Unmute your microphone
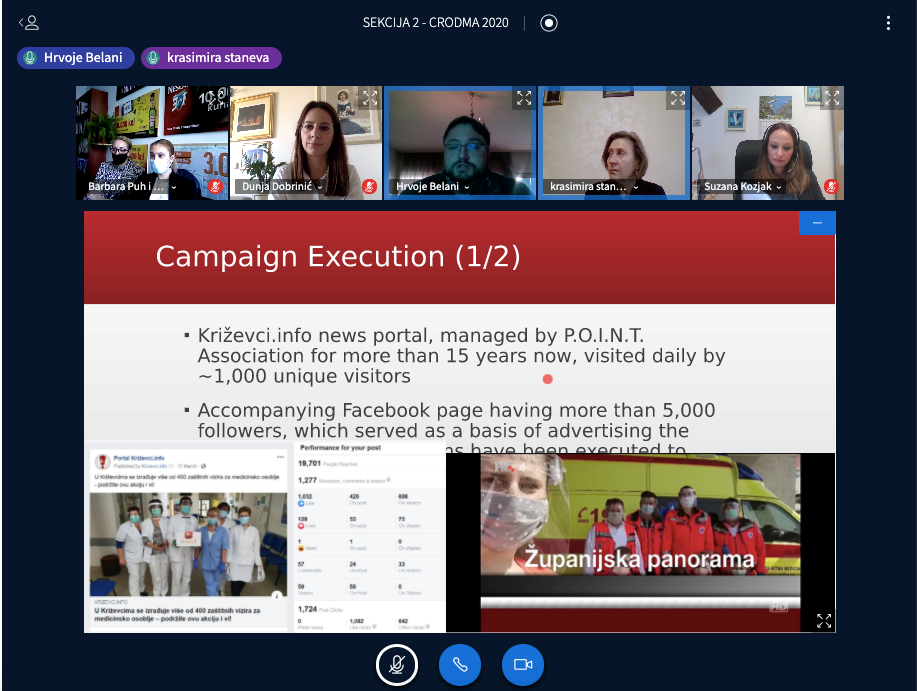Screen dimensions: 917x691 click(x=397, y=664)
